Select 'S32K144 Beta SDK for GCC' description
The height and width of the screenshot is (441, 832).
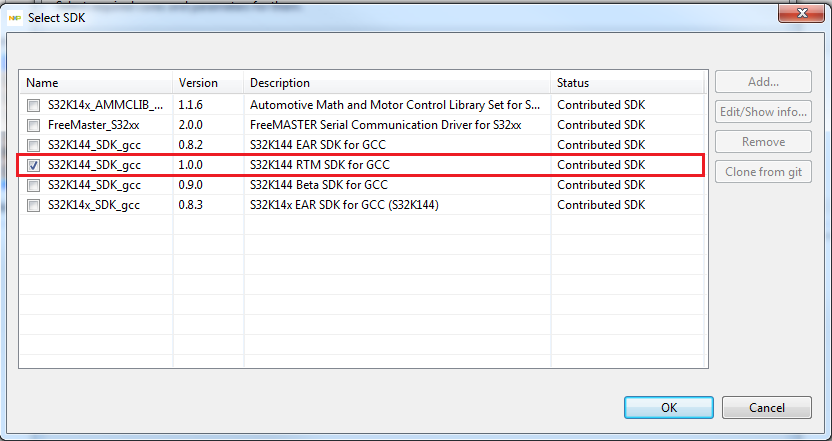(319, 185)
